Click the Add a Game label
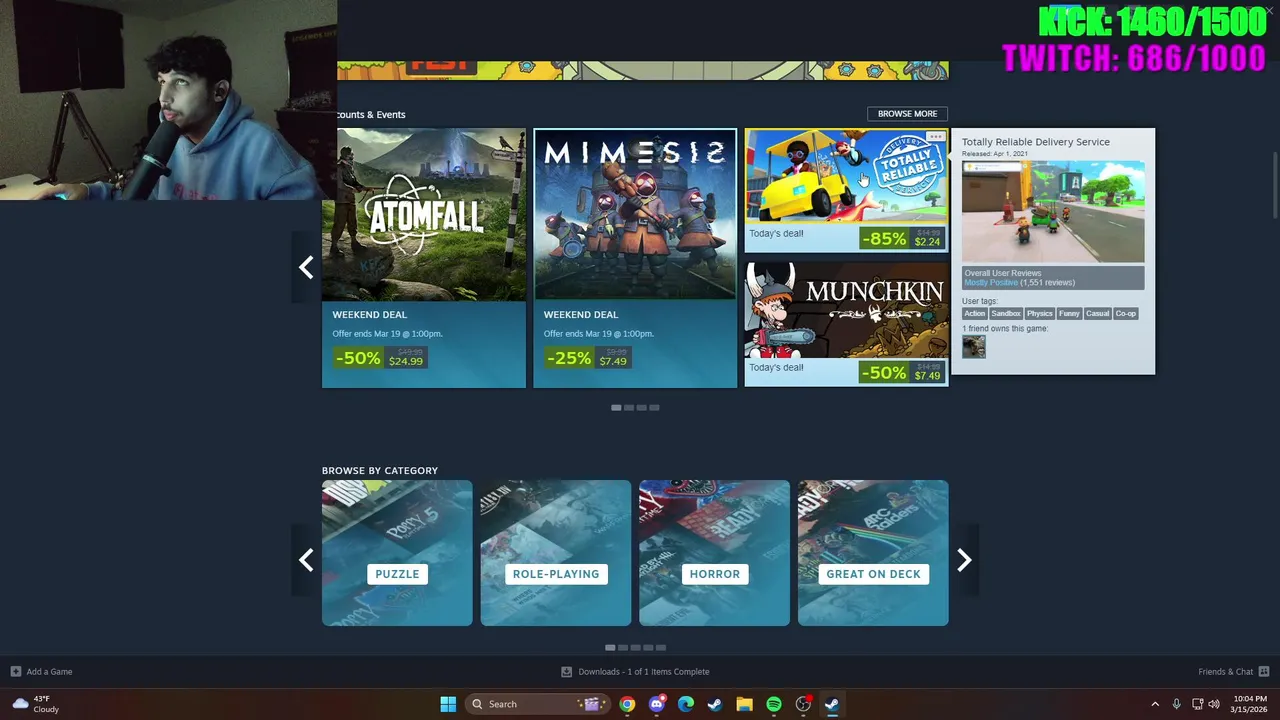Viewport: 1280px width, 720px height. pos(49,672)
